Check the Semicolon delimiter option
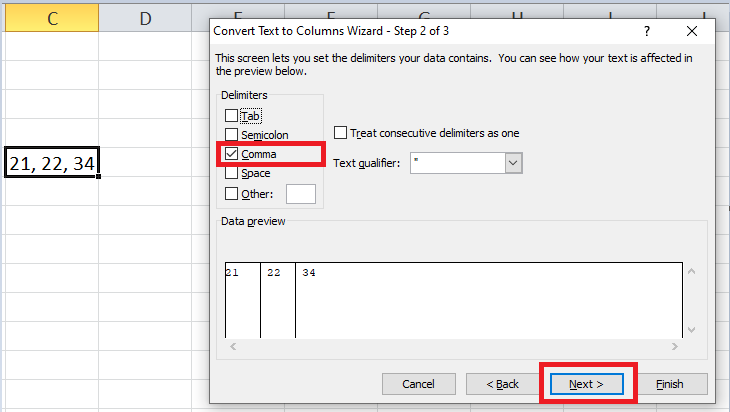Viewport: 730px width, 412px height. click(x=233, y=135)
